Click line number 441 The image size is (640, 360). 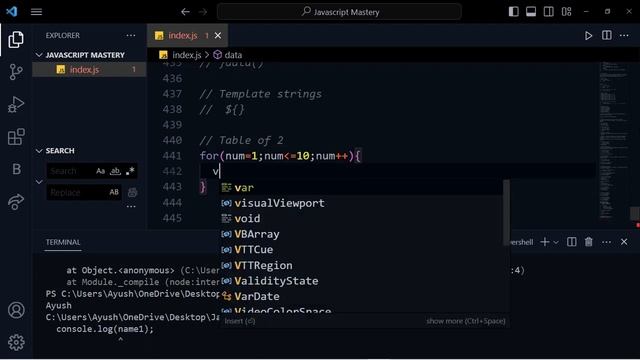[x=172, y=156]
